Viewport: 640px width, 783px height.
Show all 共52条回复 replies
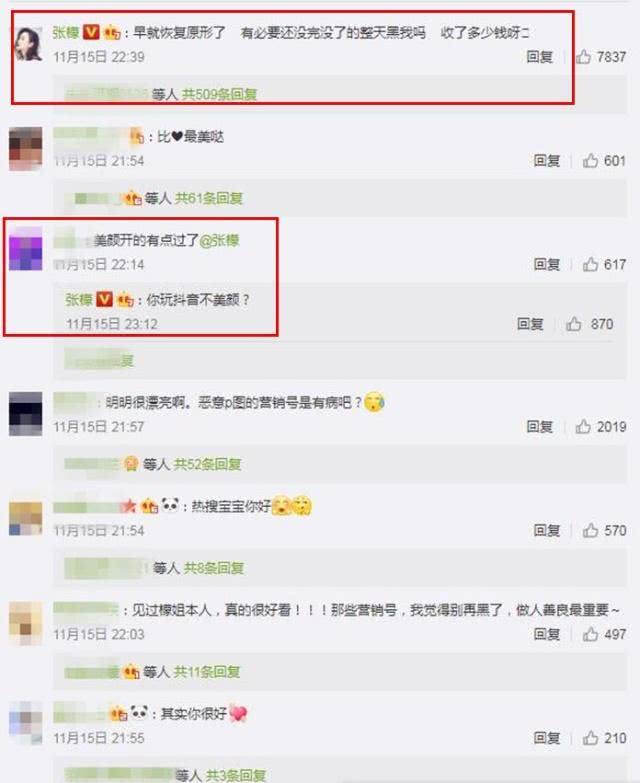click(x=207, y=464)
